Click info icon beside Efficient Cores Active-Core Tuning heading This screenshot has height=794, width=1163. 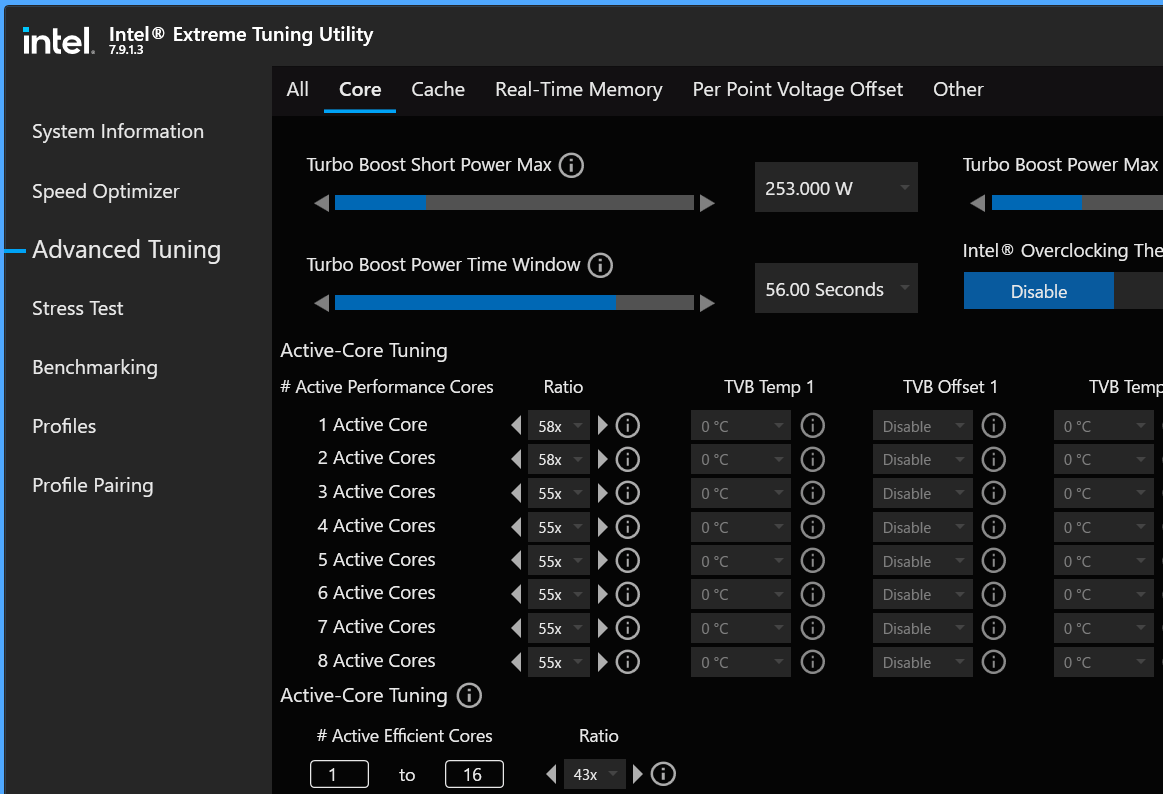[468, 696]
